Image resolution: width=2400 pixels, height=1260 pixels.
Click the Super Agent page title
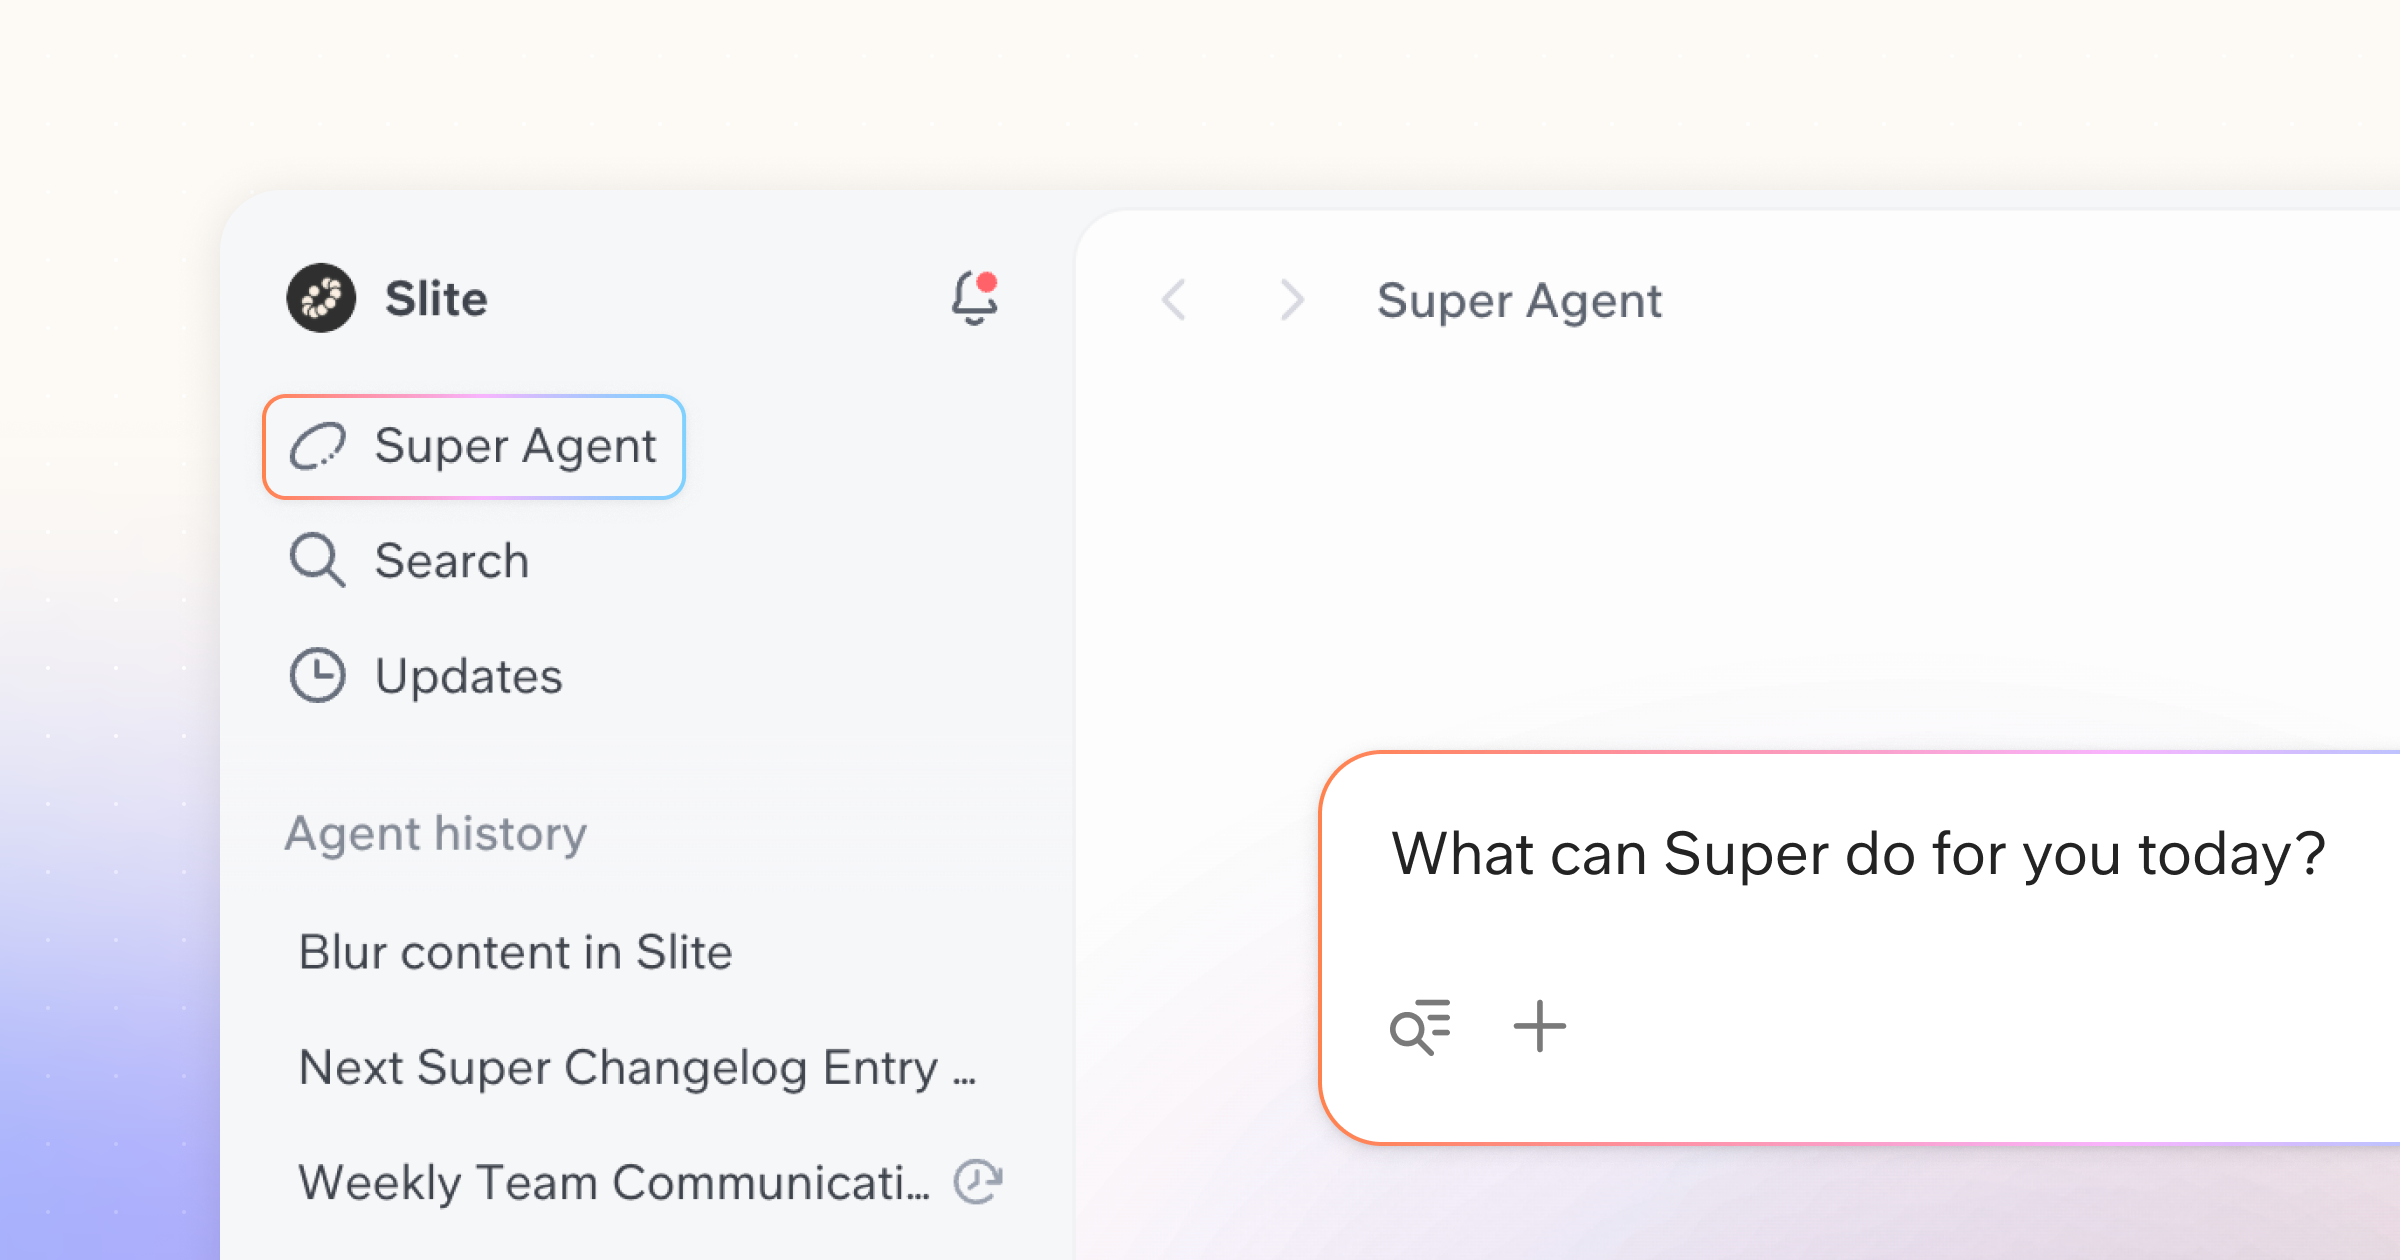coord(1519,301)
